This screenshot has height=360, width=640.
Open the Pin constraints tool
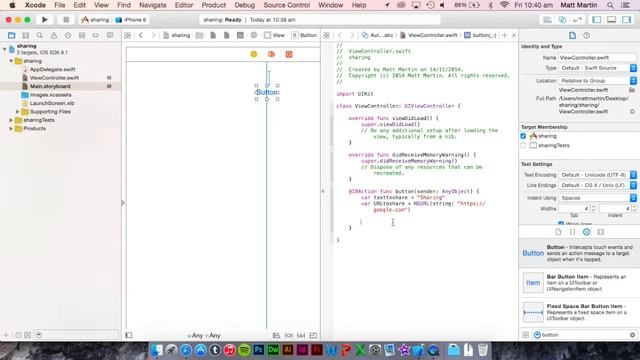pyautogui.click(x=289, y=336)
